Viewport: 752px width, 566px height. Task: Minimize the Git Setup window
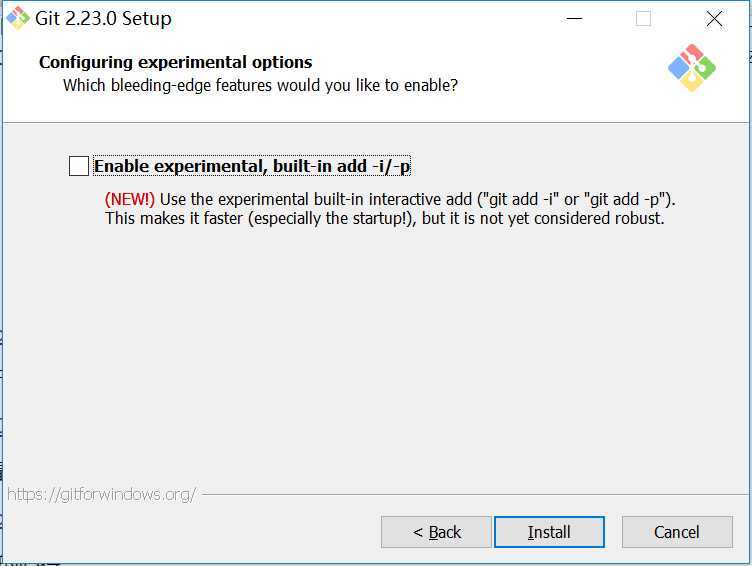[574, 19]
